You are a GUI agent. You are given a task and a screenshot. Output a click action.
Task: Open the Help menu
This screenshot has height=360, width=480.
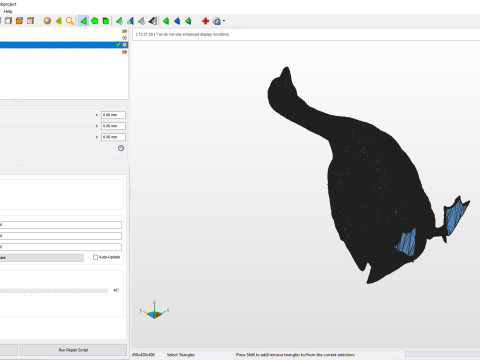pyautogui.click(x=8, y=11)
